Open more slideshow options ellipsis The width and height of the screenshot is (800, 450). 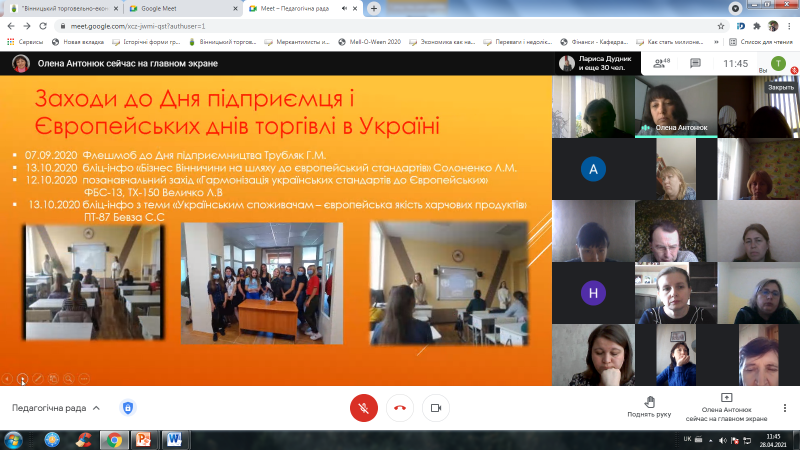84,379
